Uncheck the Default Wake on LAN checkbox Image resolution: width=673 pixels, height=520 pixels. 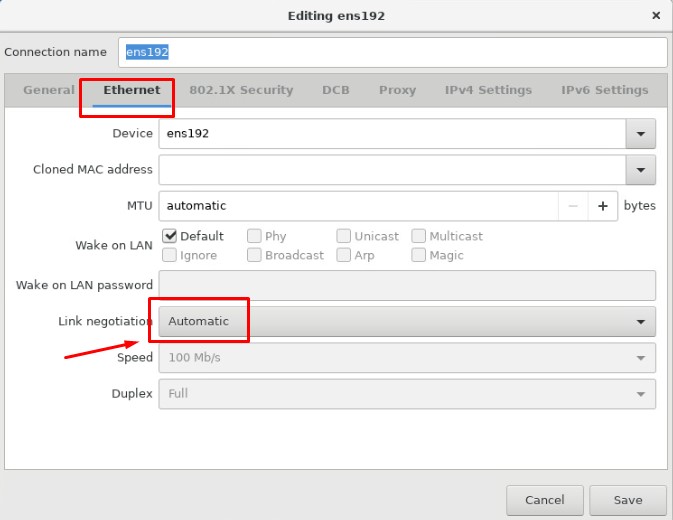[170, 236]
